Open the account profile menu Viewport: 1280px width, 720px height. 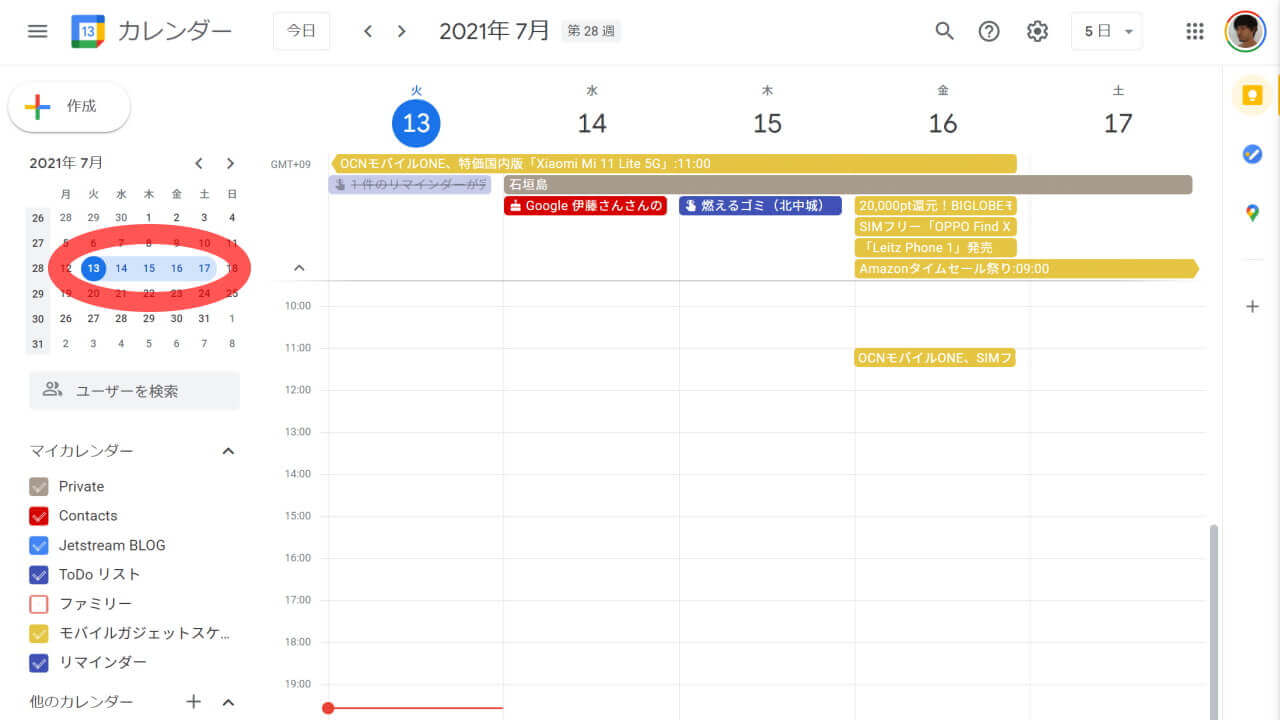pyautogui.click(x=1244, y=31)
